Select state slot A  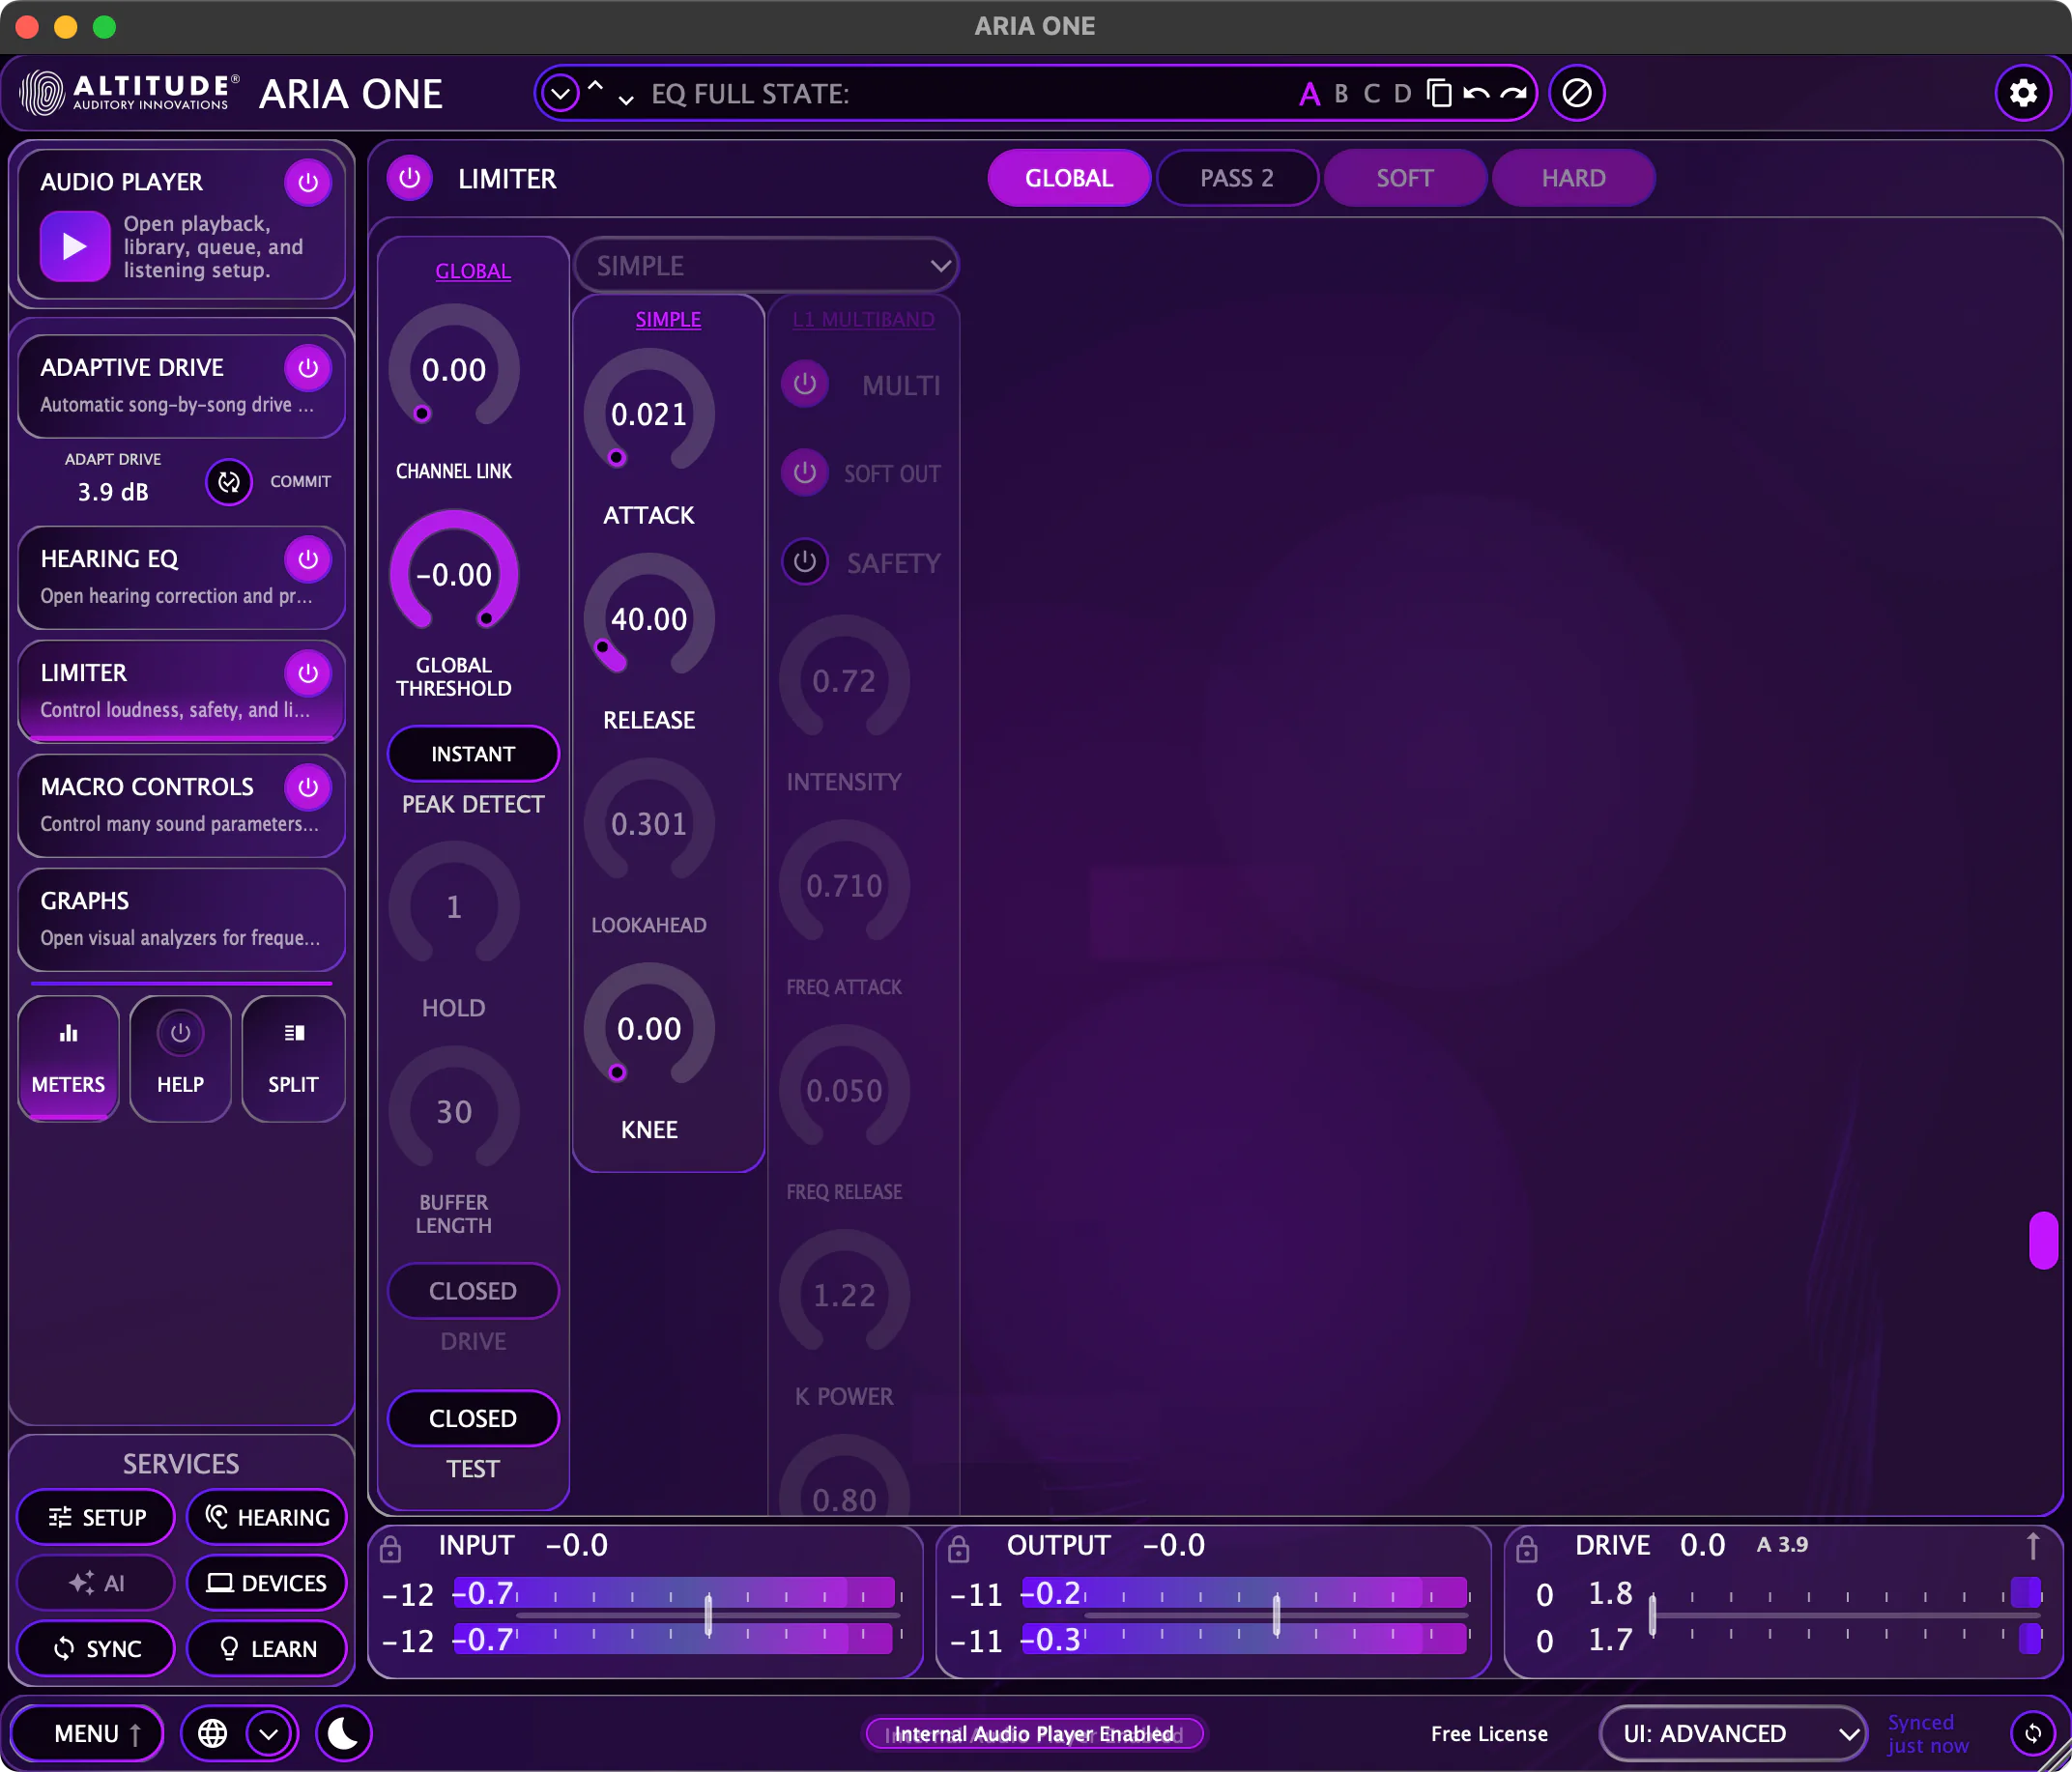point(1309,94)
